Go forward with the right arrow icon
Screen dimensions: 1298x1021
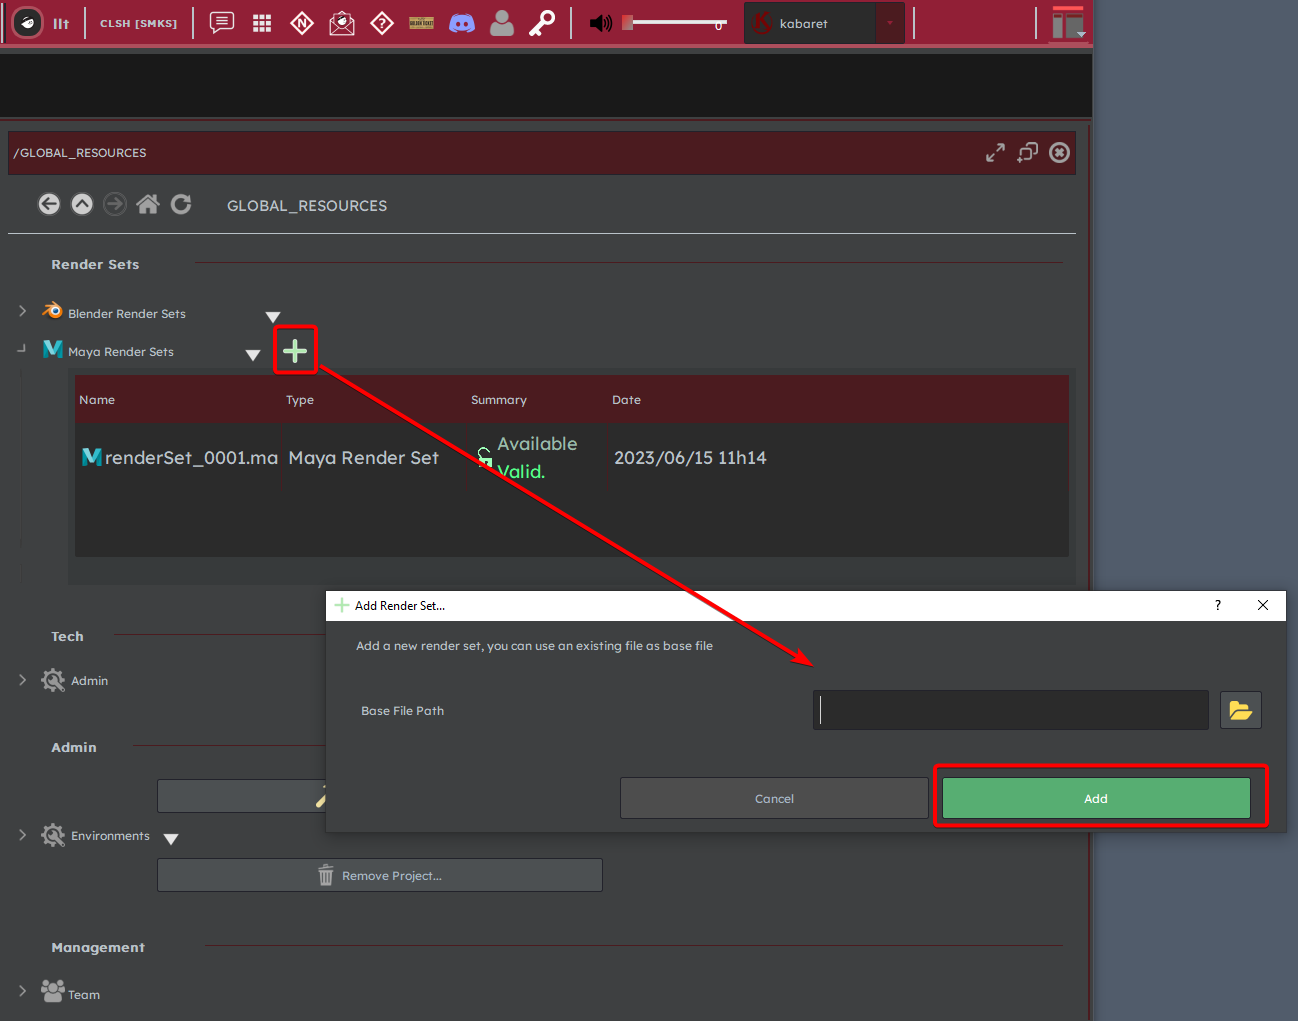115,204
